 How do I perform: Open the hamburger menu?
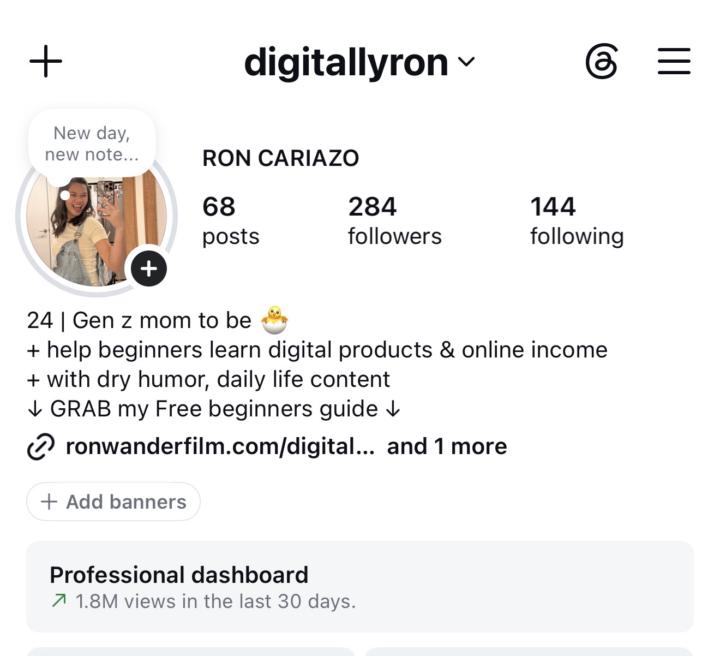[674, 61]
